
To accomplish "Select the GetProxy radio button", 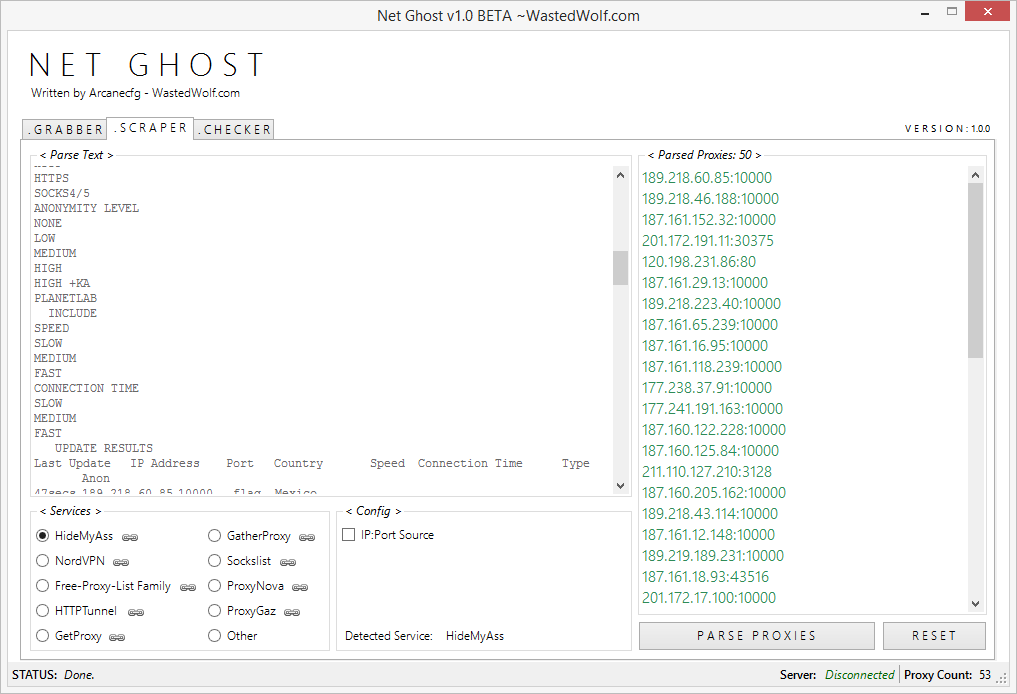I will click(43, 636).
